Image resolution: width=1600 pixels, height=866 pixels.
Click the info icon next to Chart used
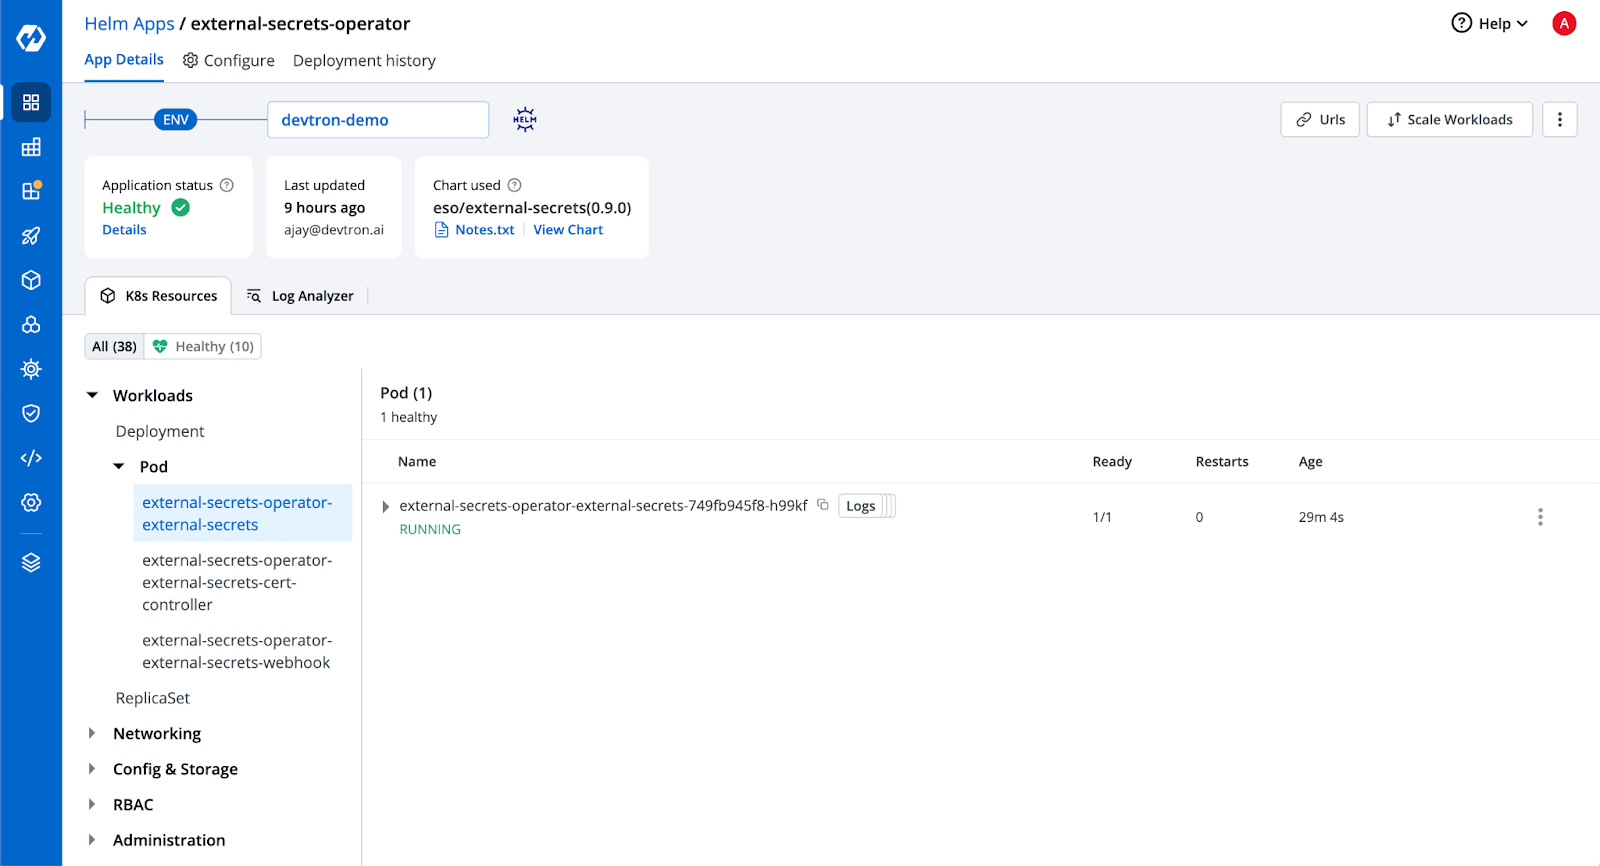pos(514,185)
